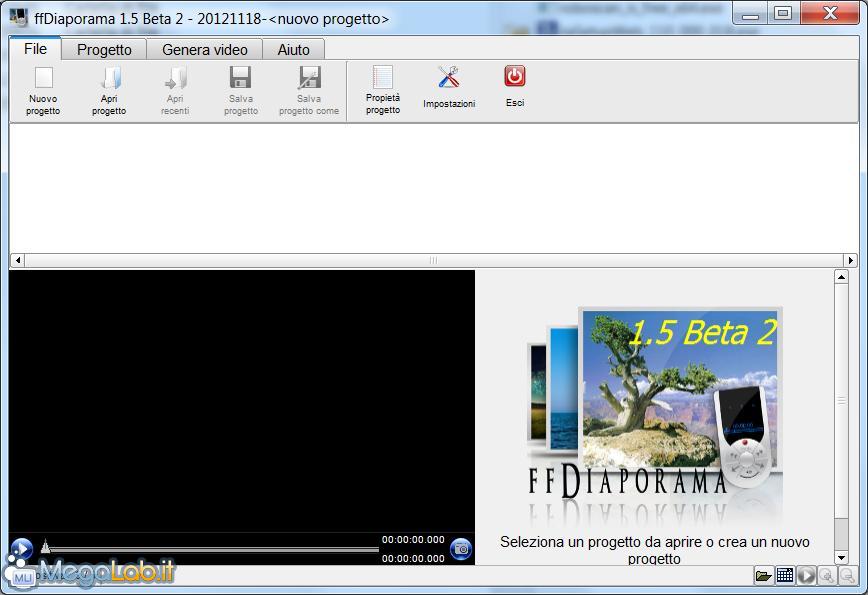Select the Aiuto tab
868x595 pixels.
pos(293,49)
